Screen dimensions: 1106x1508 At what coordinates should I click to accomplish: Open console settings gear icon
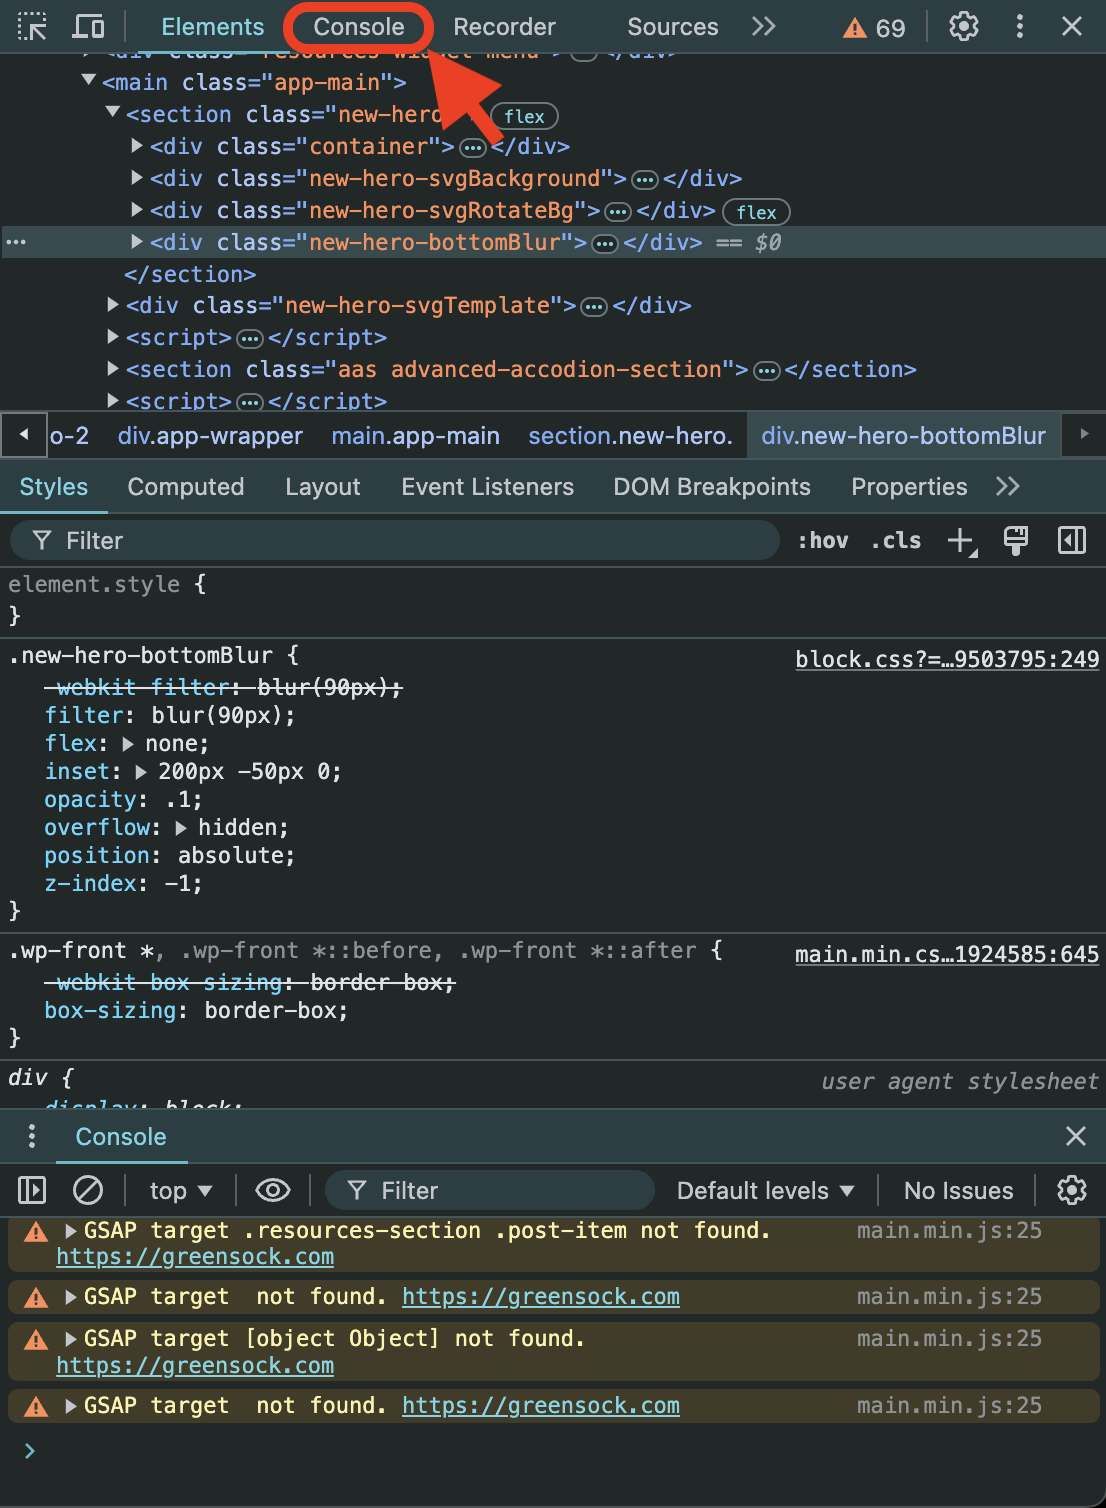click(x=1071, y=1190)
